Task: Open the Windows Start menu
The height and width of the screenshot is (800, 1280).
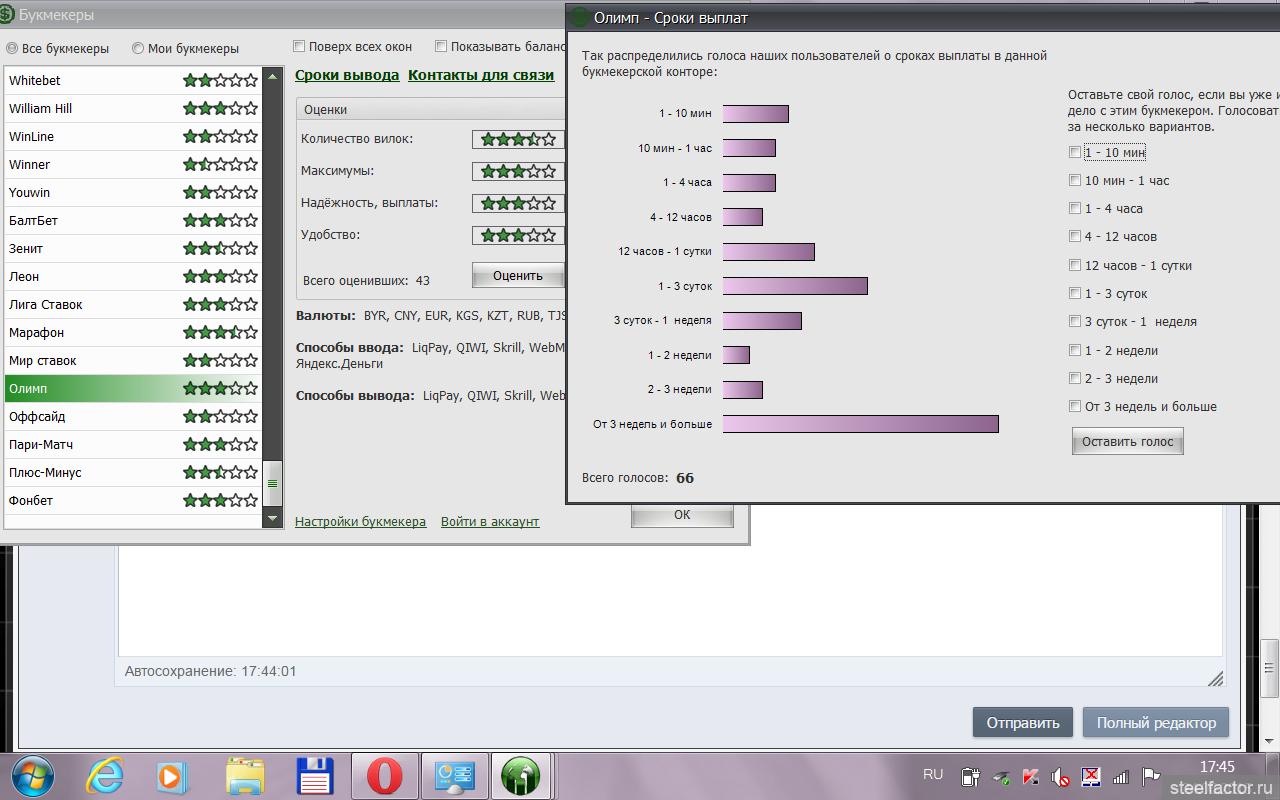Action: pos(28,776)
